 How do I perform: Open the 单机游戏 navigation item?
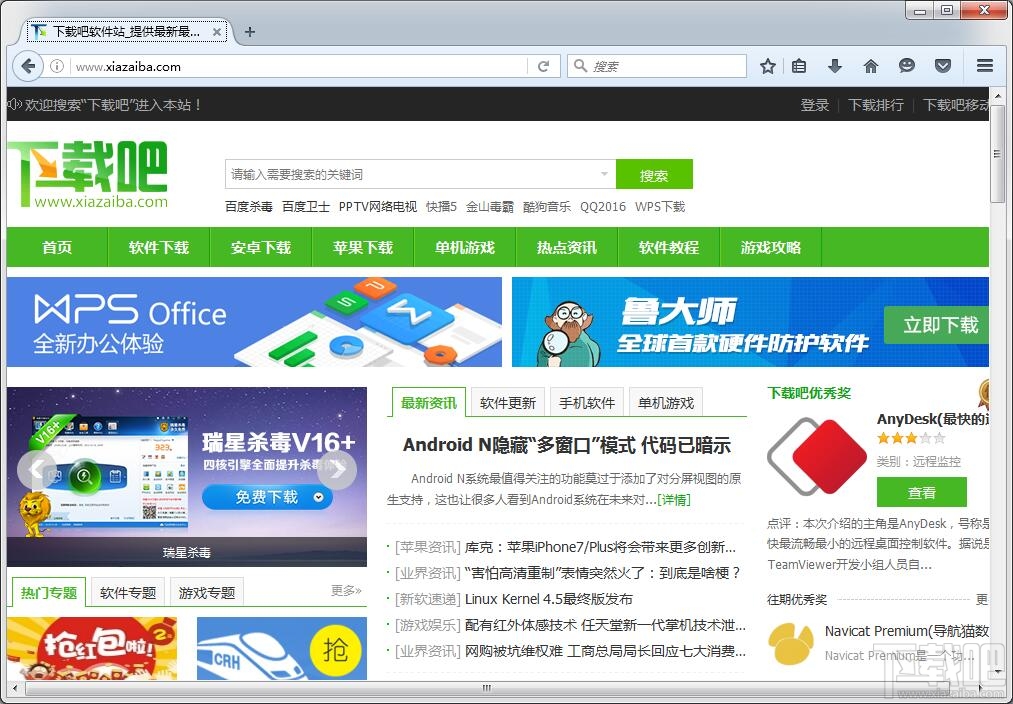pos(465,247)
